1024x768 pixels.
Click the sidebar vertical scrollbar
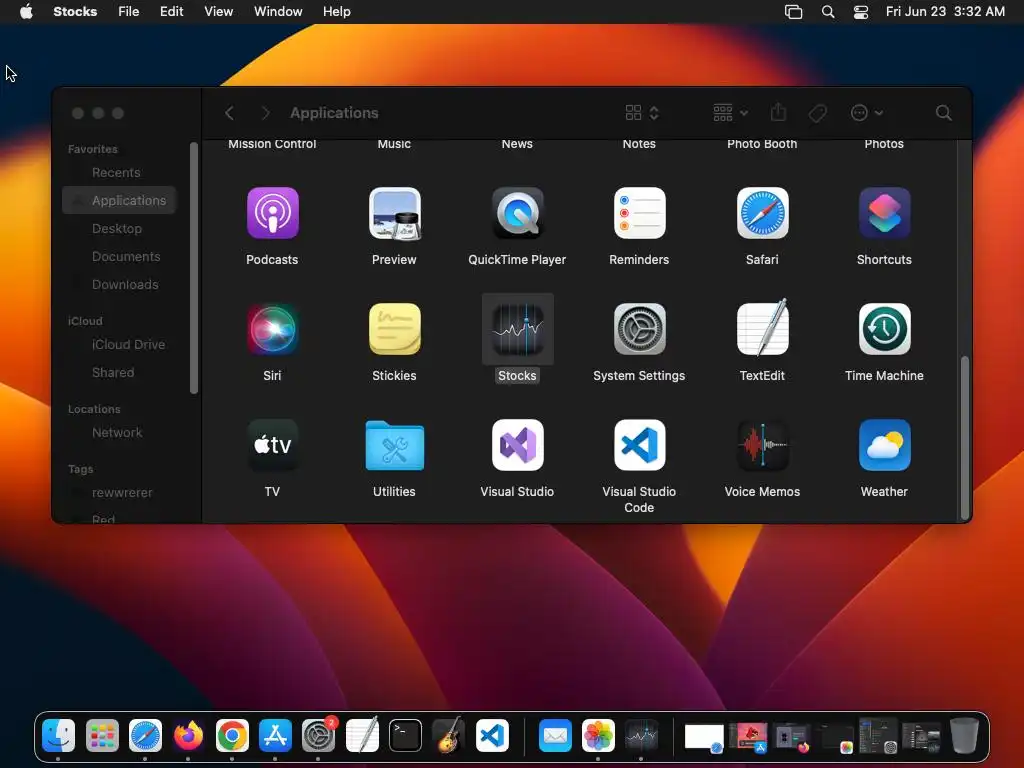(x=193, y=268)
